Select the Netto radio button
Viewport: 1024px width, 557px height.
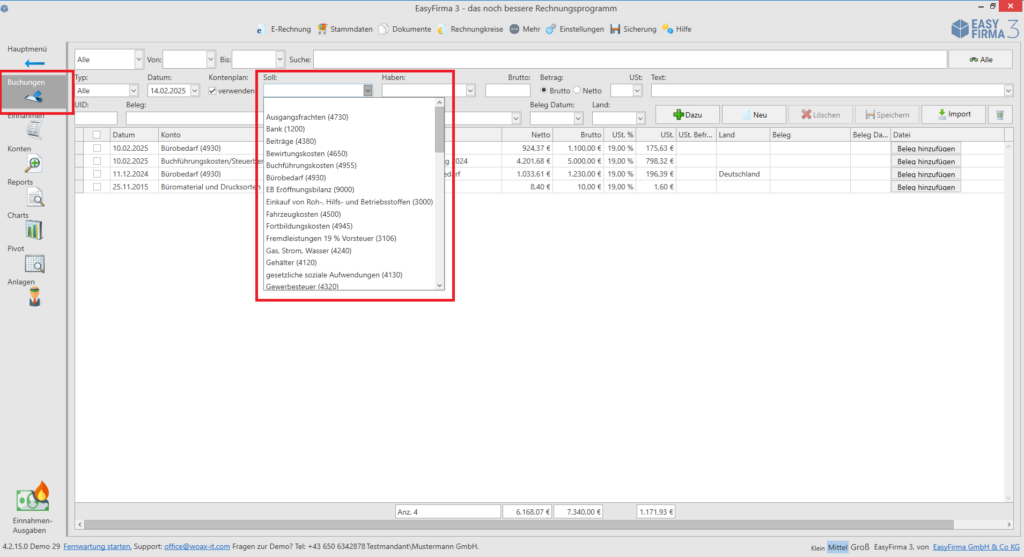click(x=577, y=90)
